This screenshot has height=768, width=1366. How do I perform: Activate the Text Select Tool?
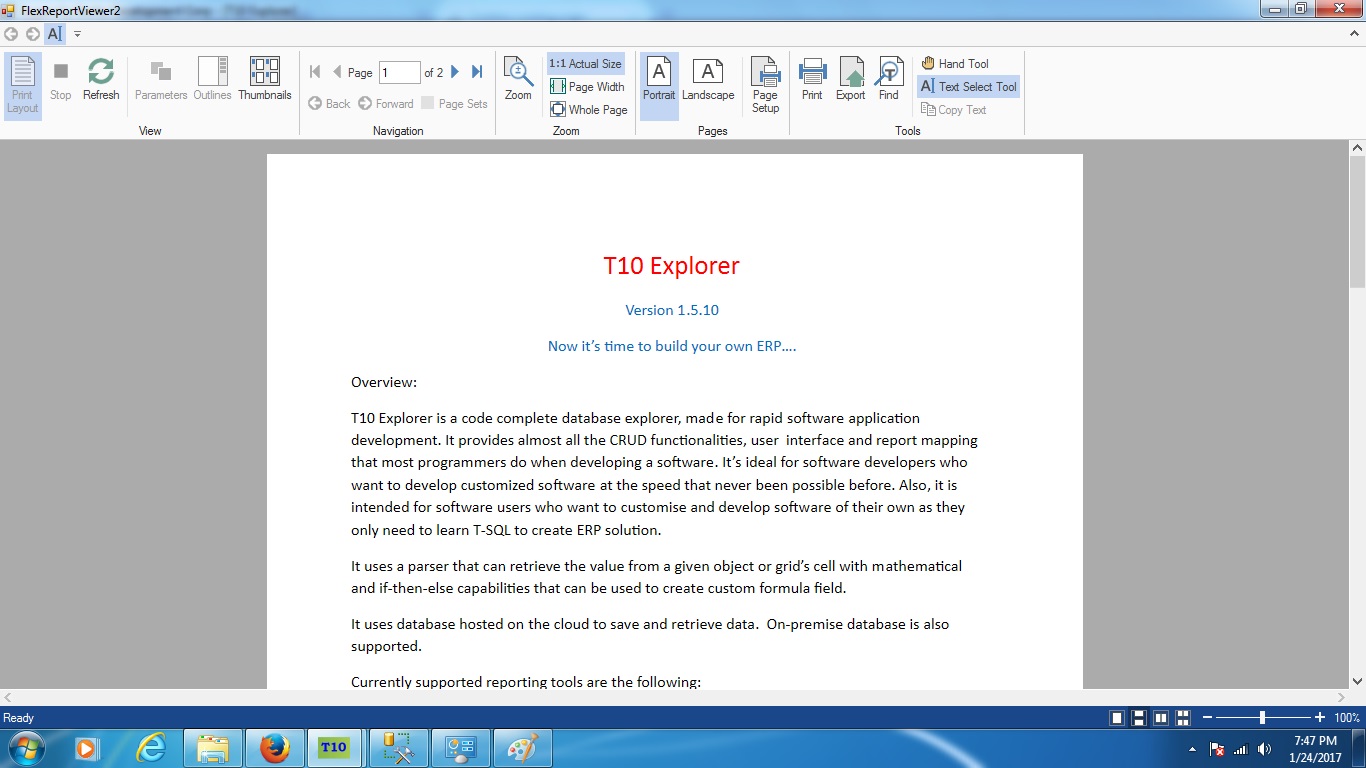[x=968, y=87]
